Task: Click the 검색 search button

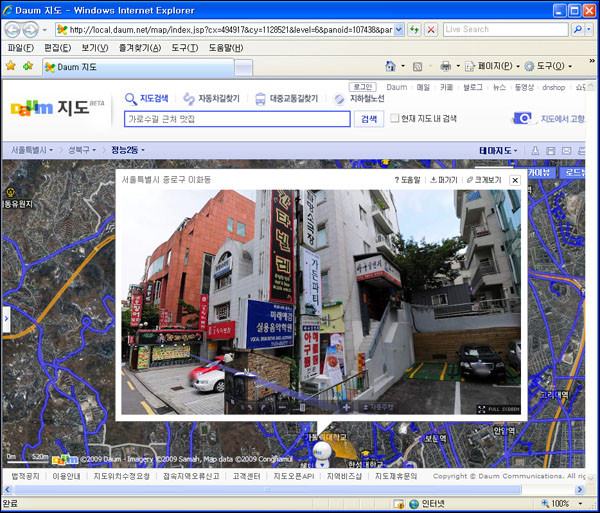Action: (x=369, y=119)
